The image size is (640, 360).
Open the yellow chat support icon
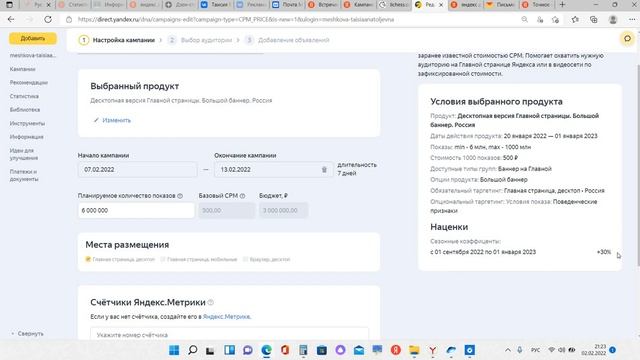(627, 39)
